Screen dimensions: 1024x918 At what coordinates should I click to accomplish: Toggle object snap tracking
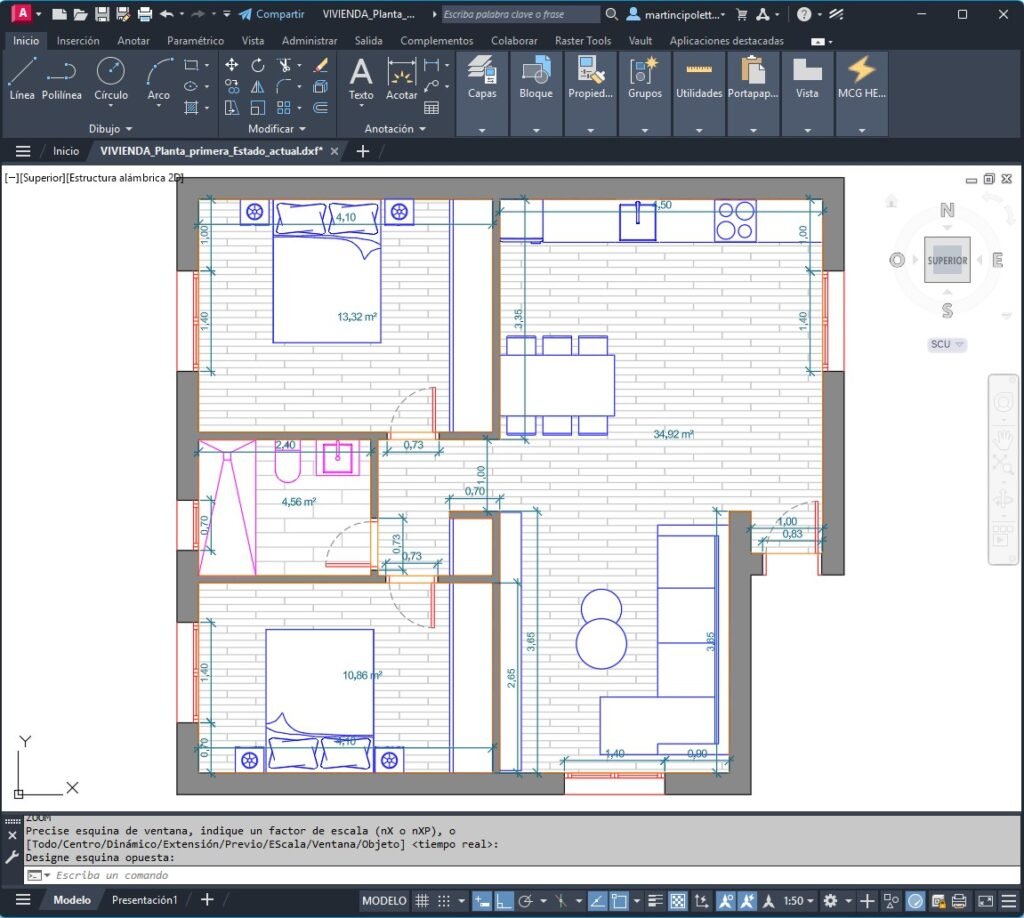[598, 901]
